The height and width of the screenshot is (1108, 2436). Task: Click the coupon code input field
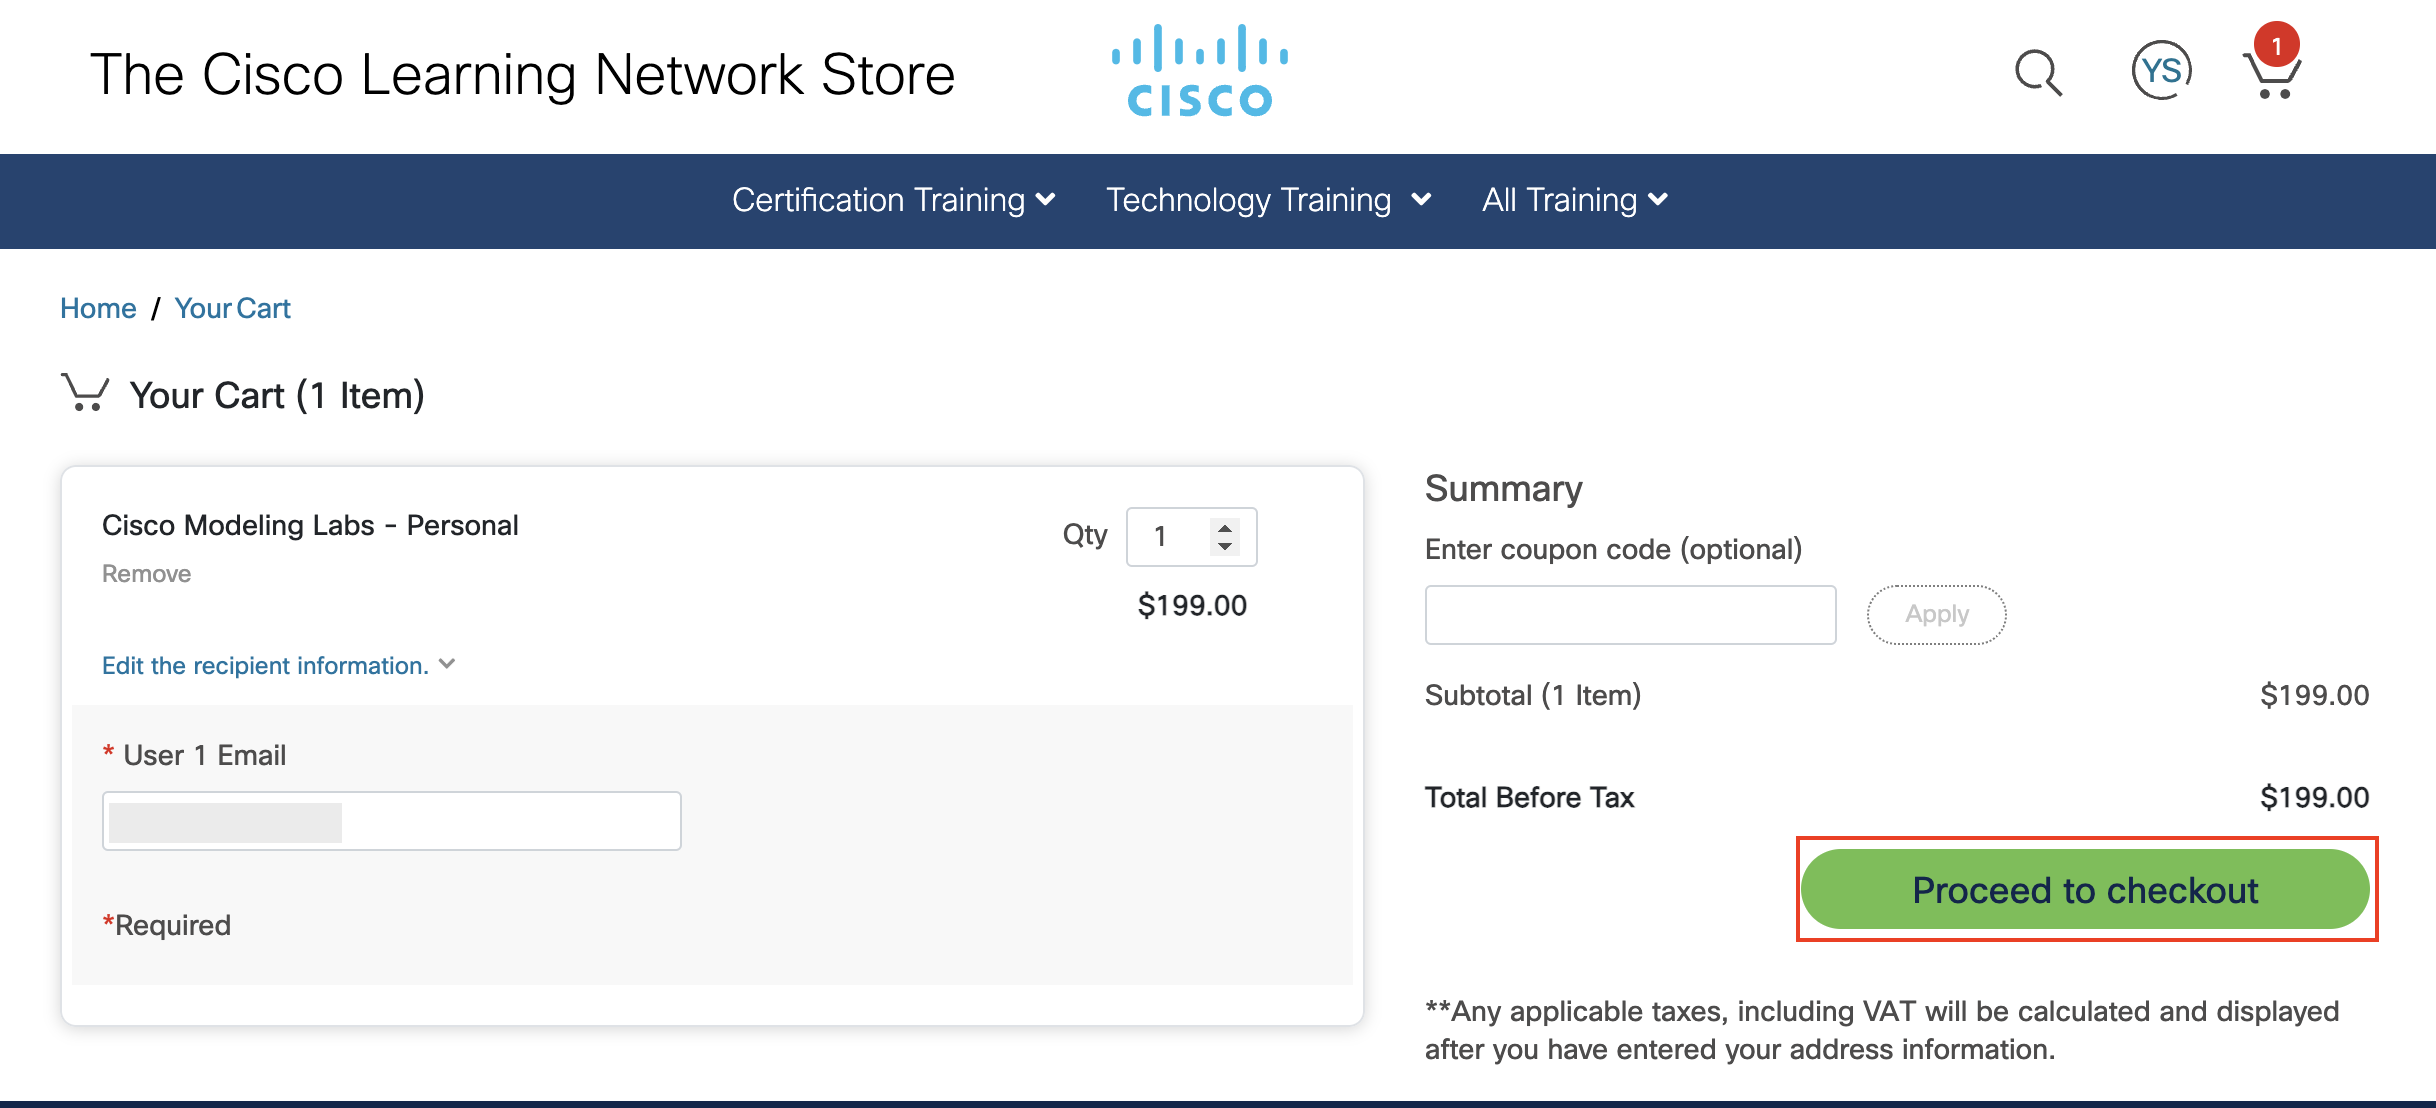(x=1630, y=614)
